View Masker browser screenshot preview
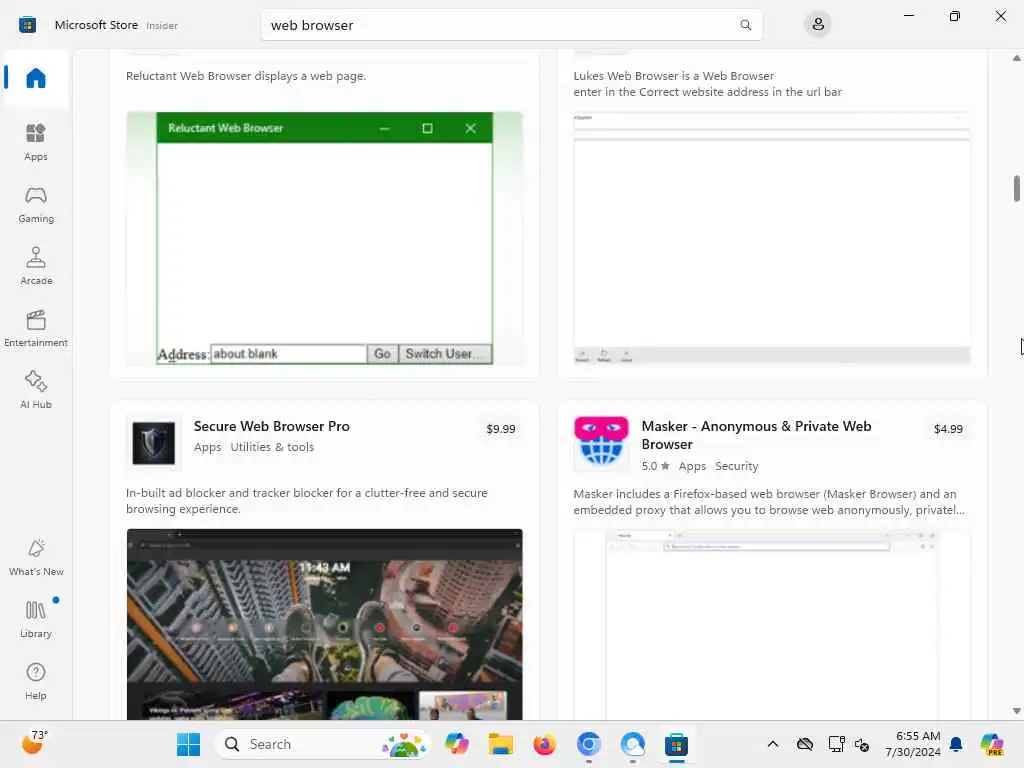The width and height of the screenshot is (1024, 768). [772, 625]
